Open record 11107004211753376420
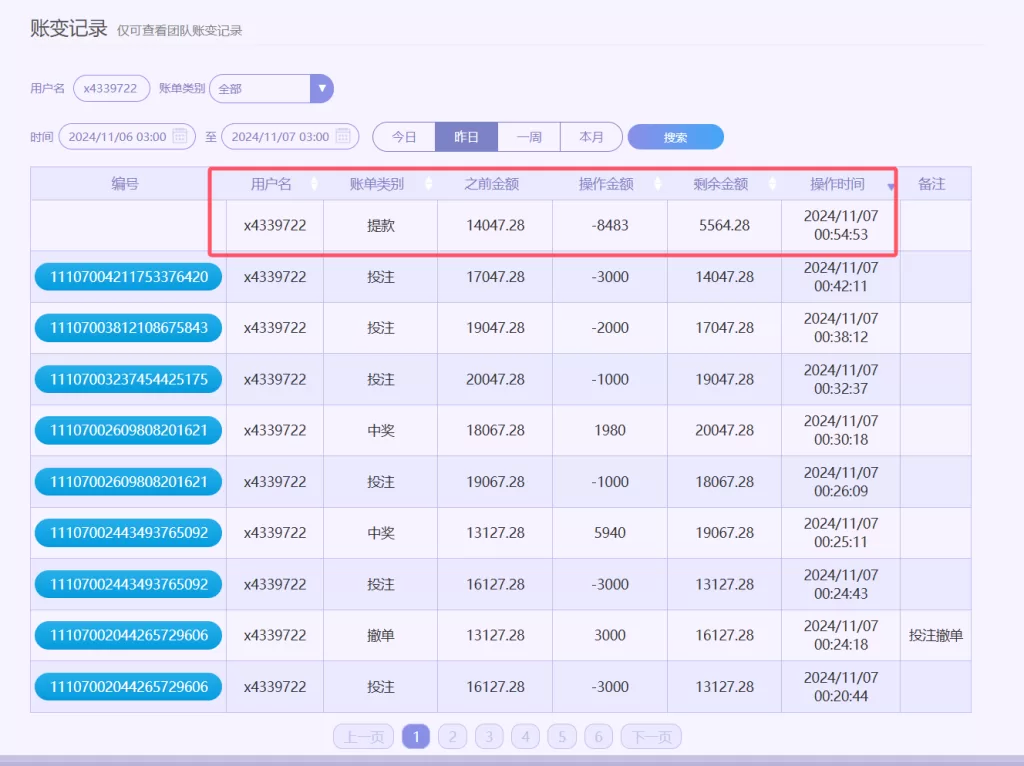Screen dimensions: 1024x766 [128, 277]
